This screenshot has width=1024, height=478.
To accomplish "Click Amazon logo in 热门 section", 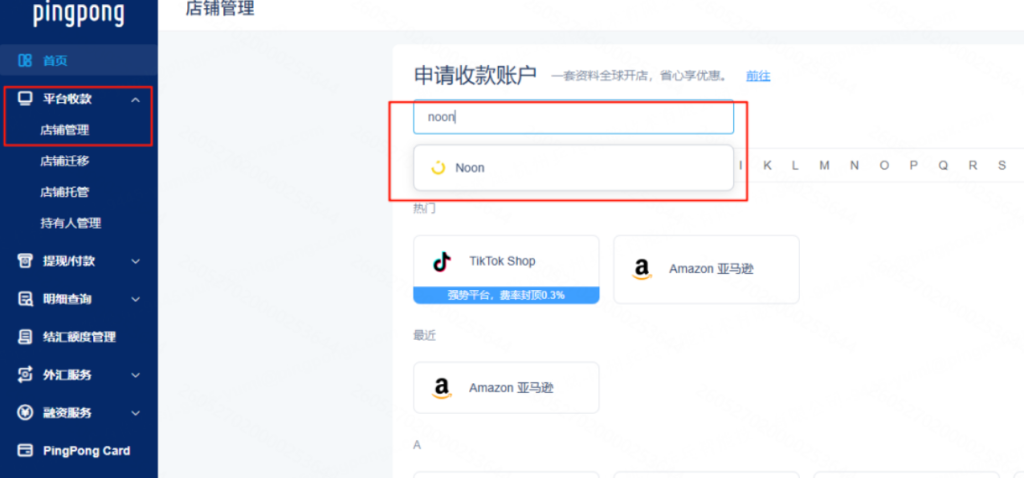I will click(642, 269).
